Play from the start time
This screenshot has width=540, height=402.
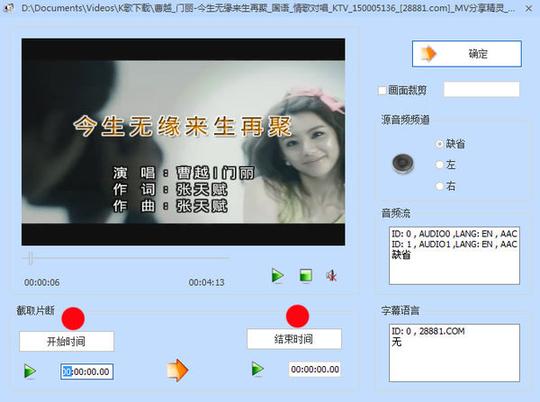point(30,371)
